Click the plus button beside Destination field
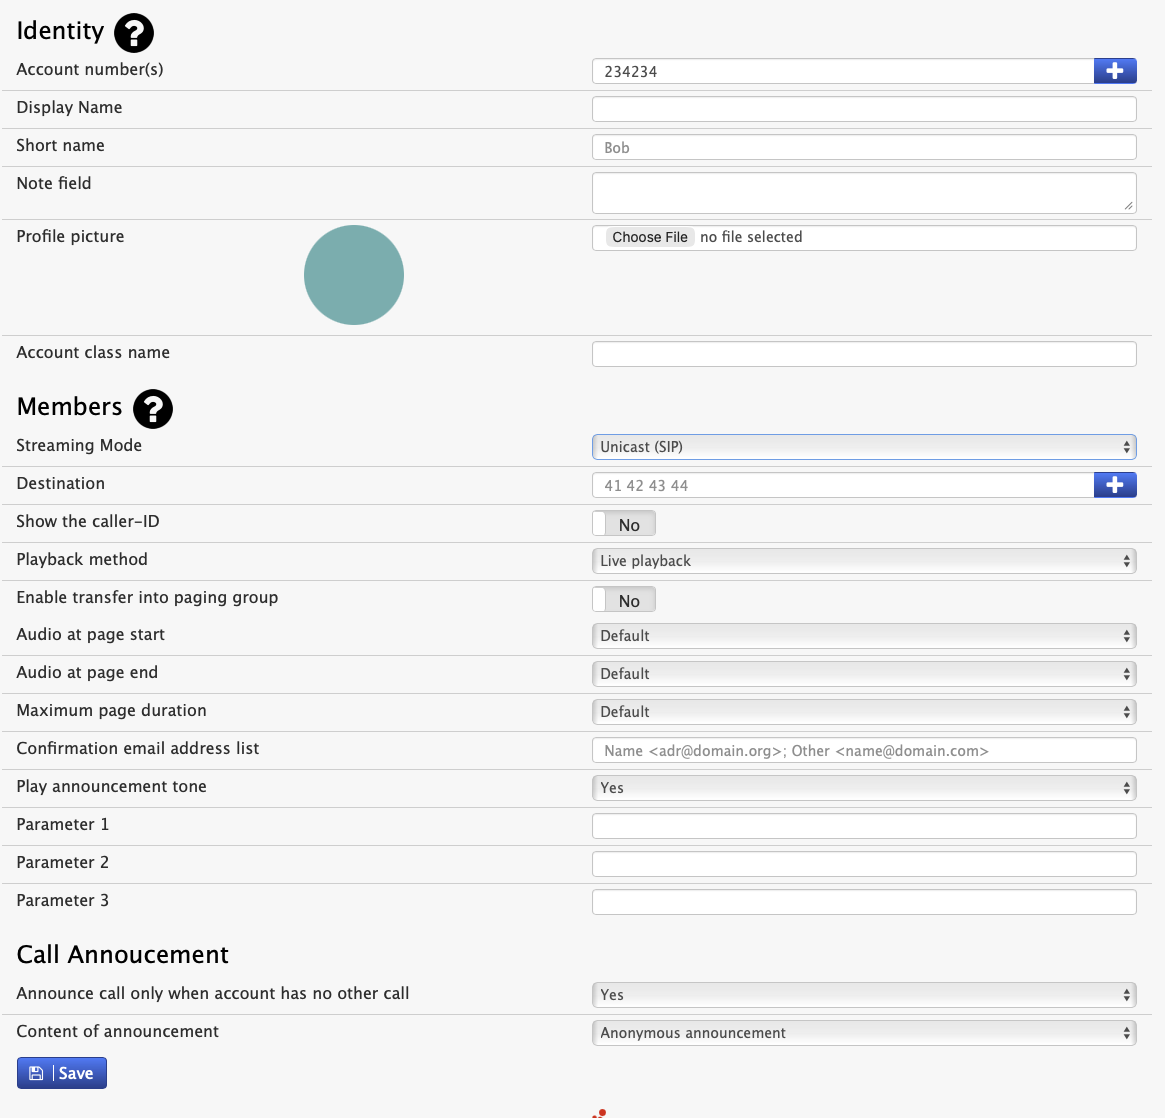 point(1115,485)
